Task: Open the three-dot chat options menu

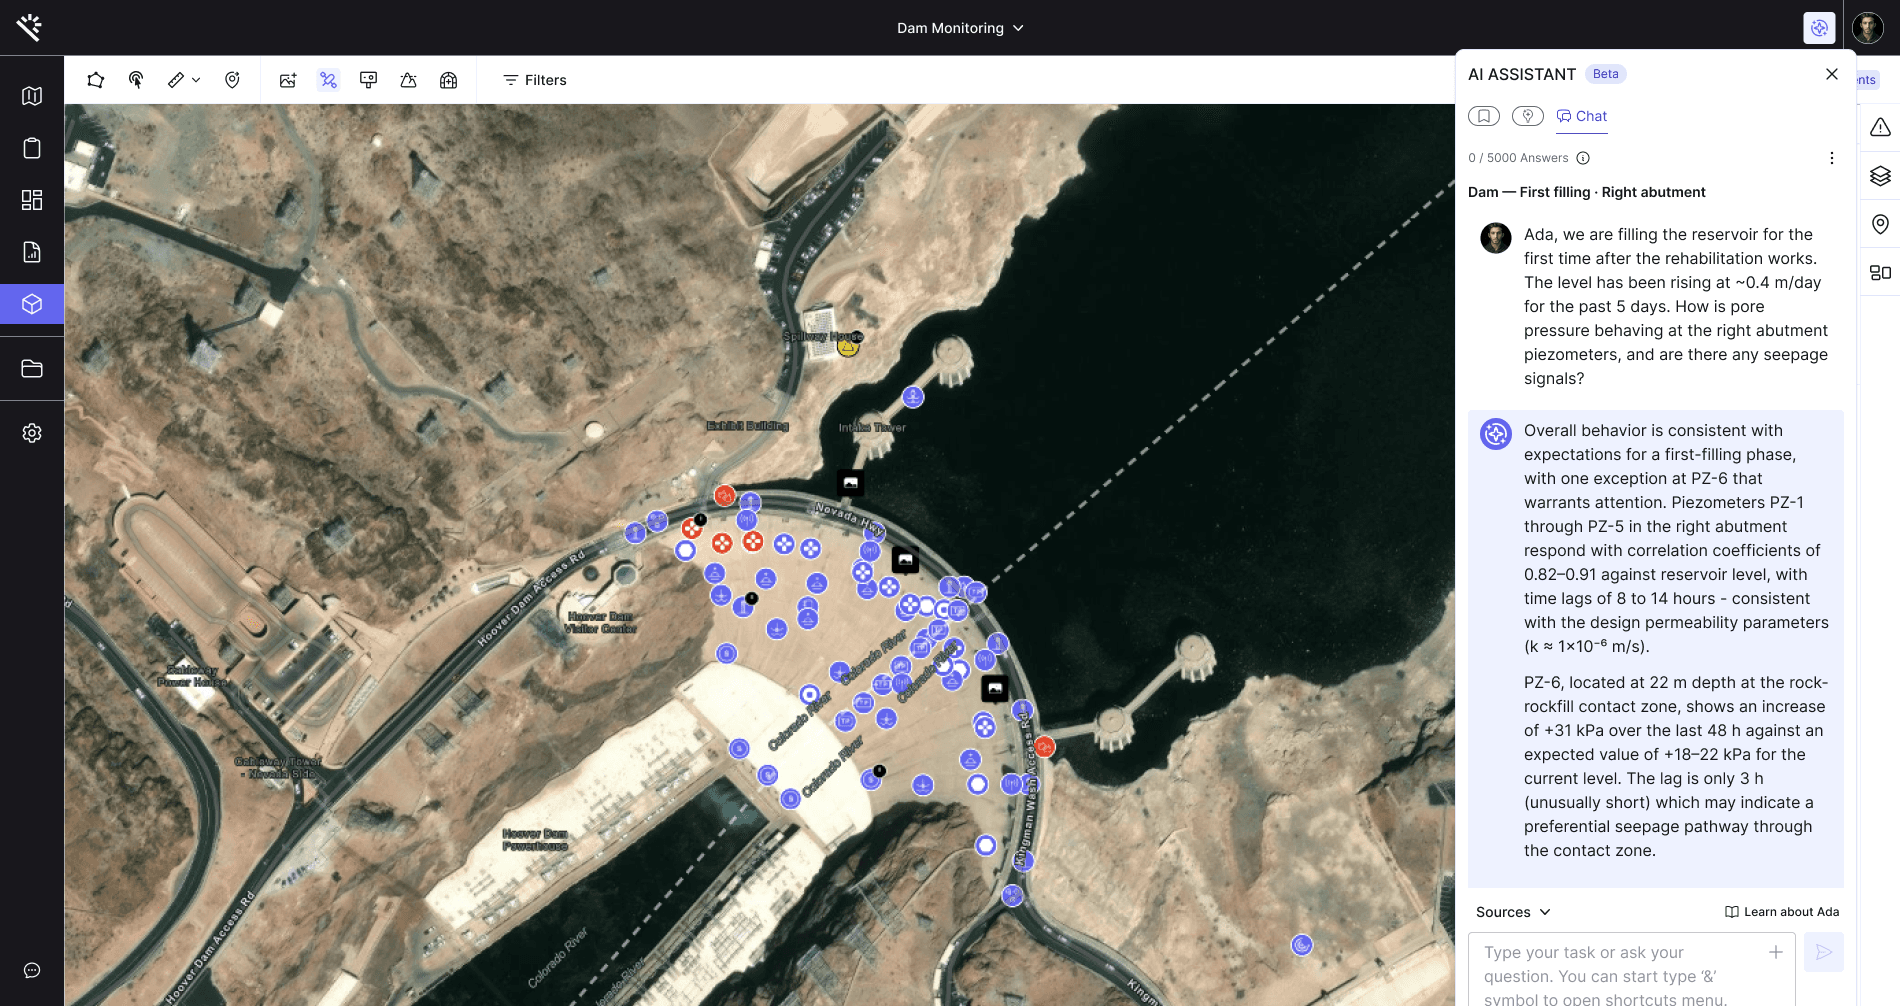Action: click(1832, 158)
